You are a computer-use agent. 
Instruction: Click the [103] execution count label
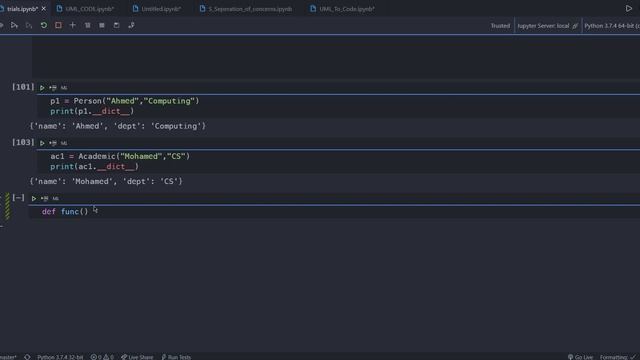point(23,142)
